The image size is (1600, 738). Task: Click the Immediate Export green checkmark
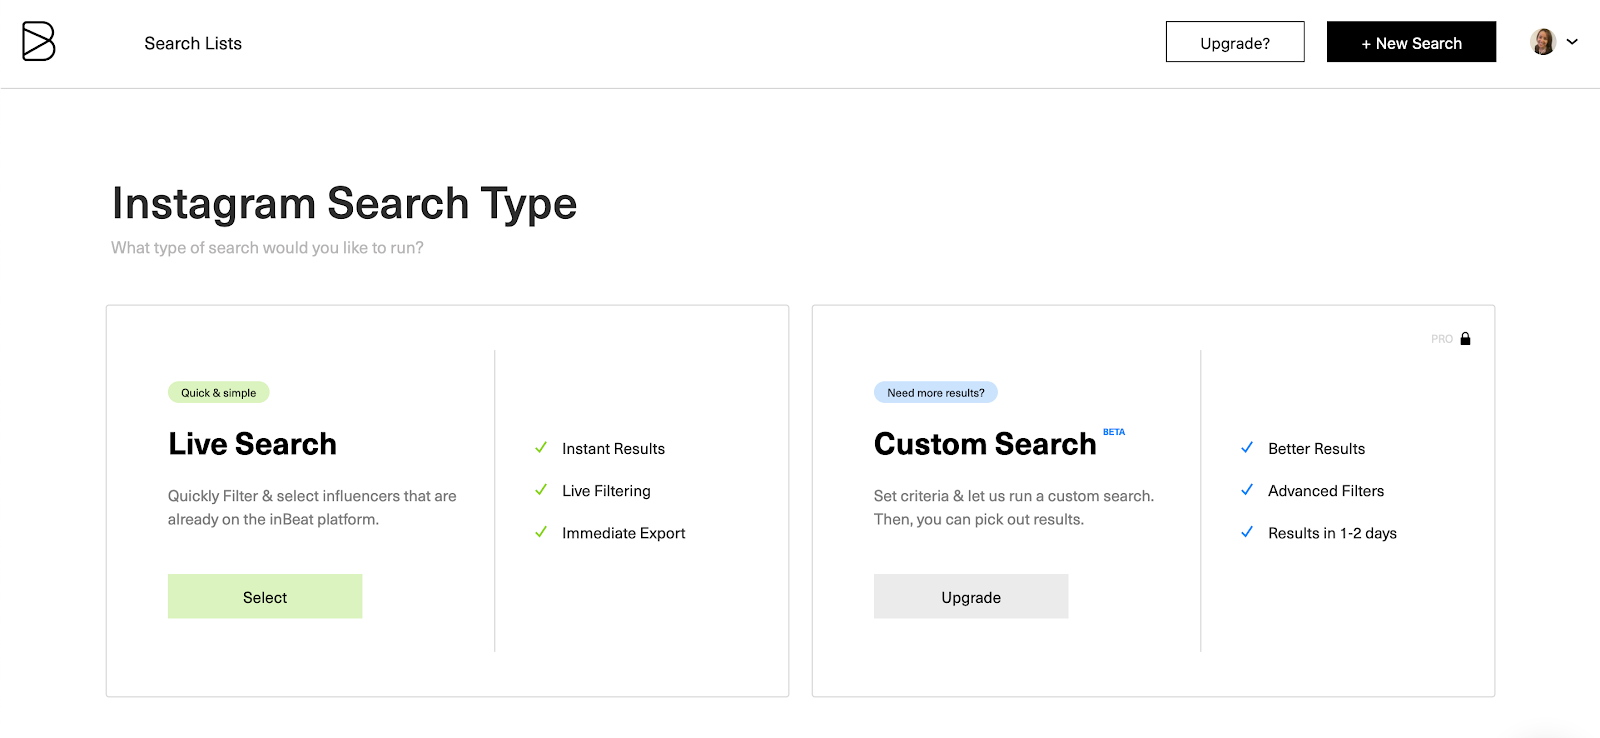pos(541,532)
